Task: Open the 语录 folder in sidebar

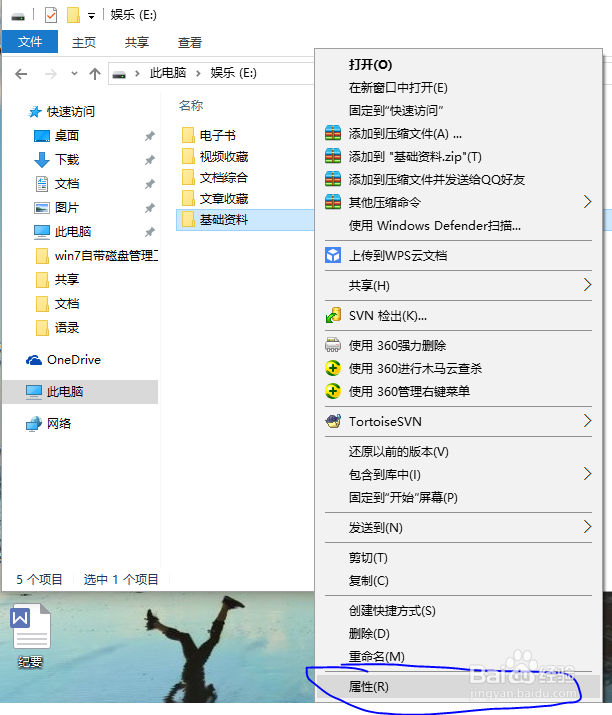Action: click(x=57, y=327)
